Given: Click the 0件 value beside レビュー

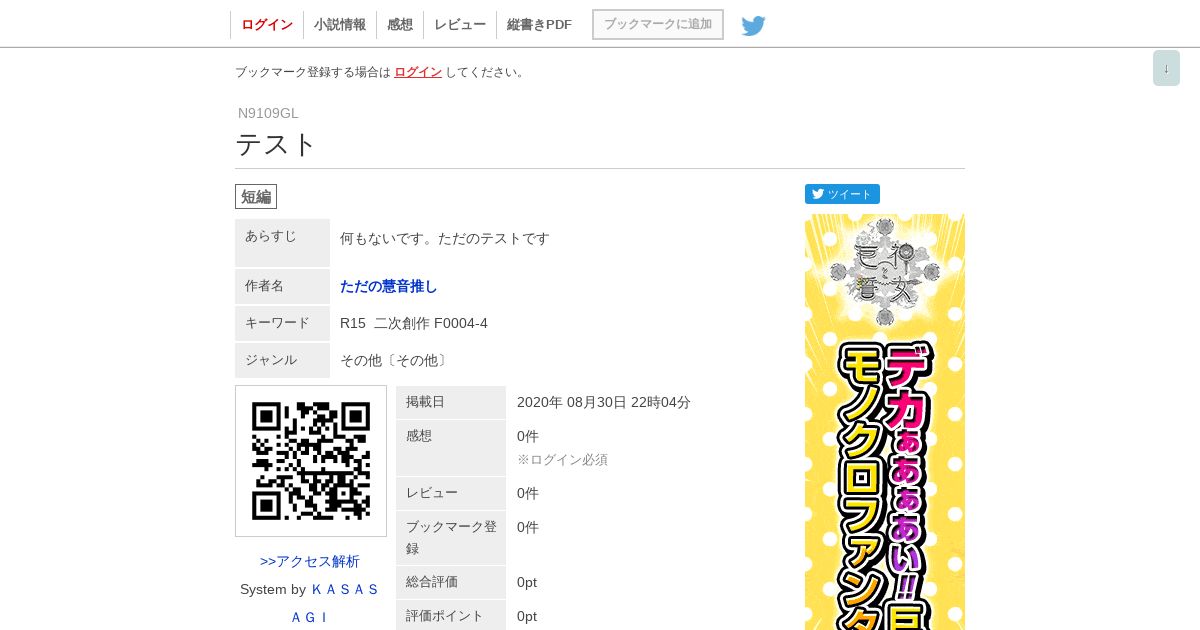Looking at the screenshot, I should tap(528, 493).
